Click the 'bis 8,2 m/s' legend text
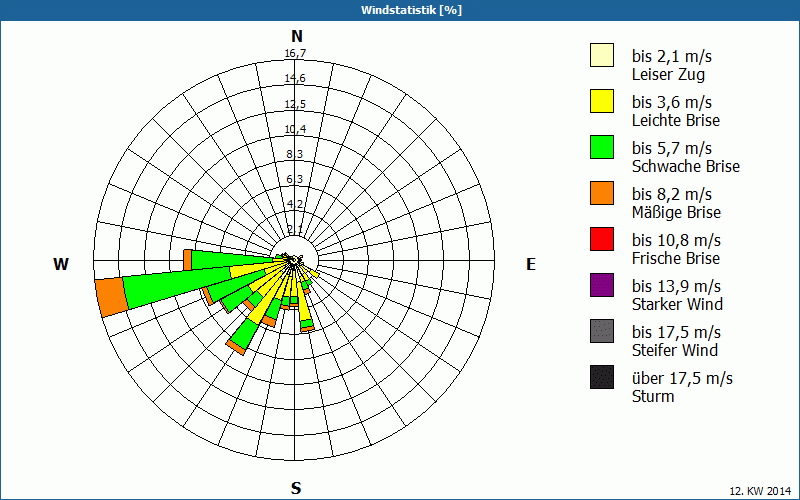 (671, 193)
